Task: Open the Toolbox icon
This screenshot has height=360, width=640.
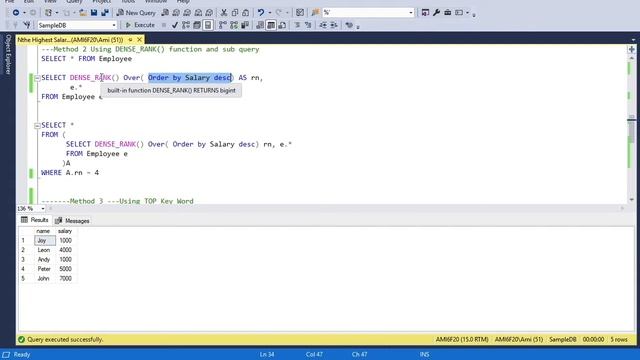Action: click(x=447, y=13)
